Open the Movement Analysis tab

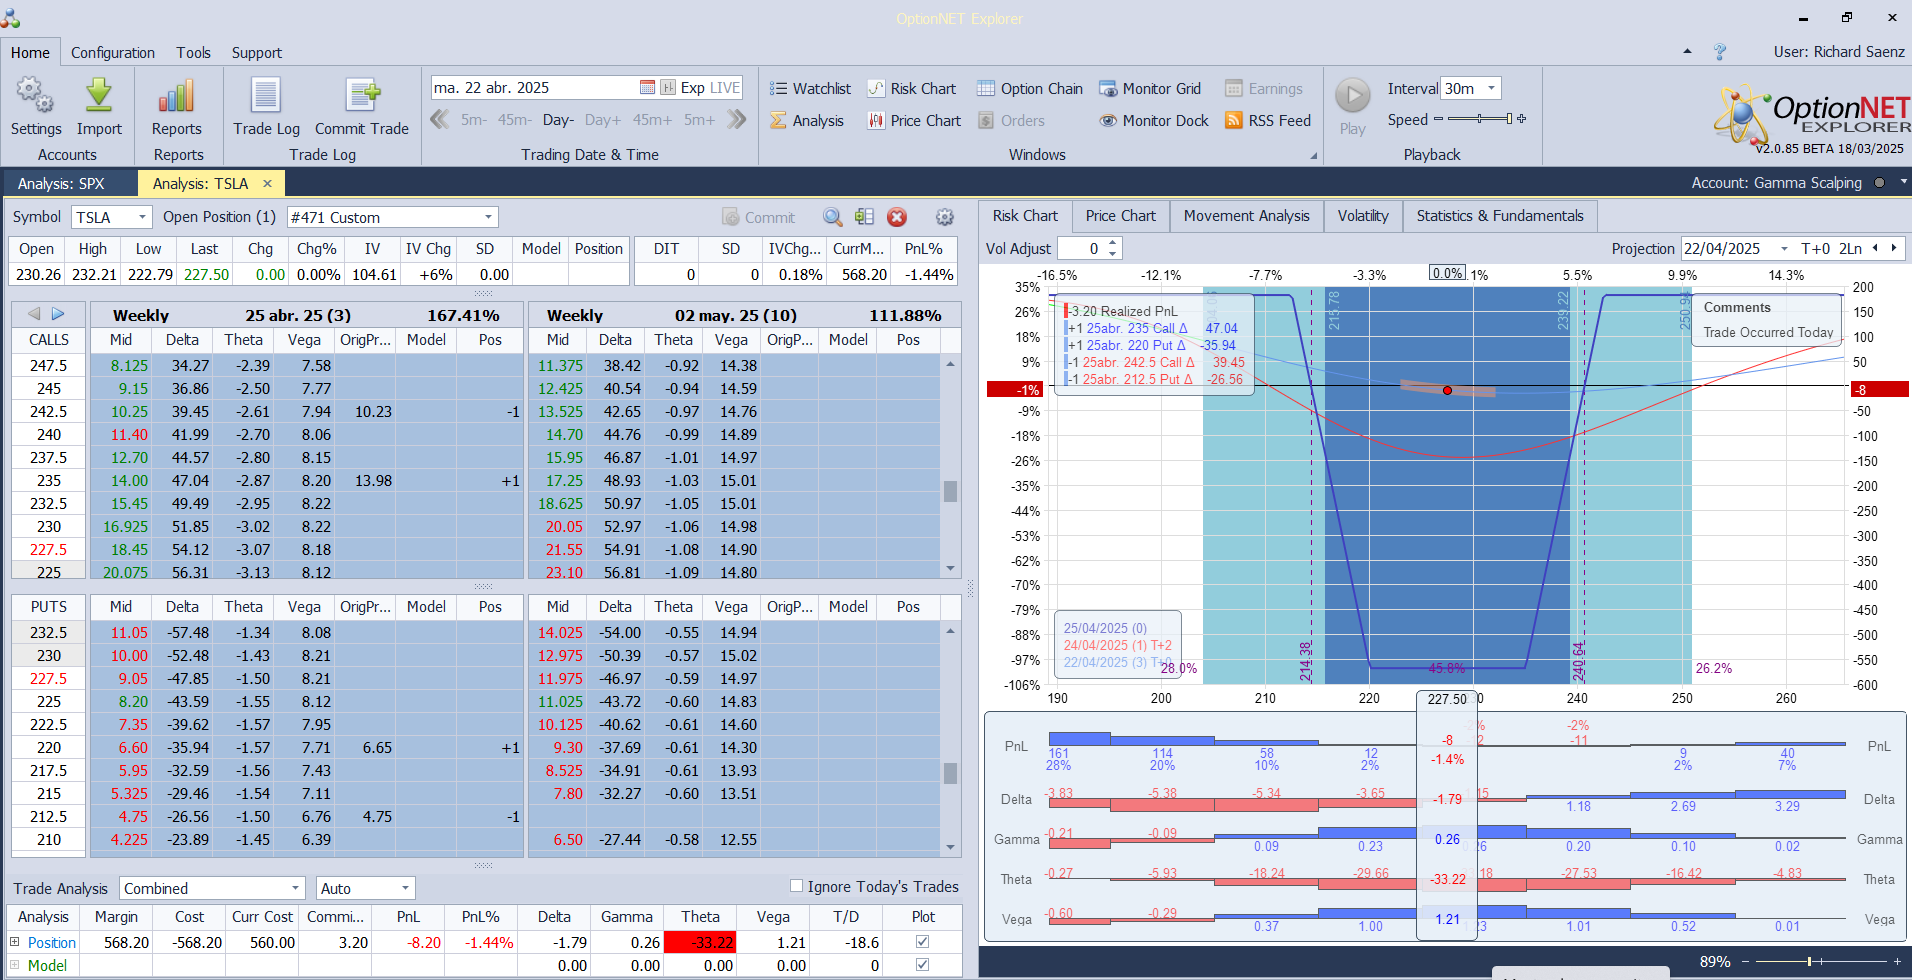point(1246,216)
